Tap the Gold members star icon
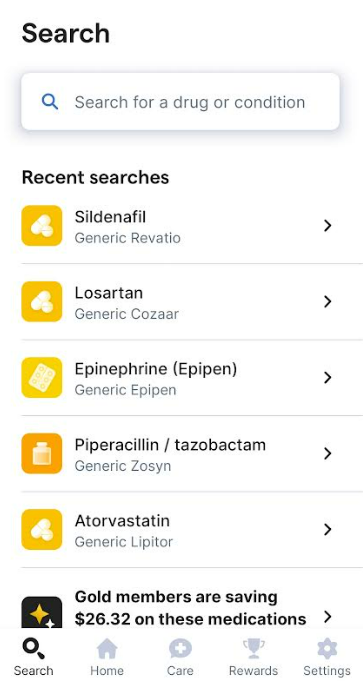This screenshot has width=363, height=684. coord(42,612)
